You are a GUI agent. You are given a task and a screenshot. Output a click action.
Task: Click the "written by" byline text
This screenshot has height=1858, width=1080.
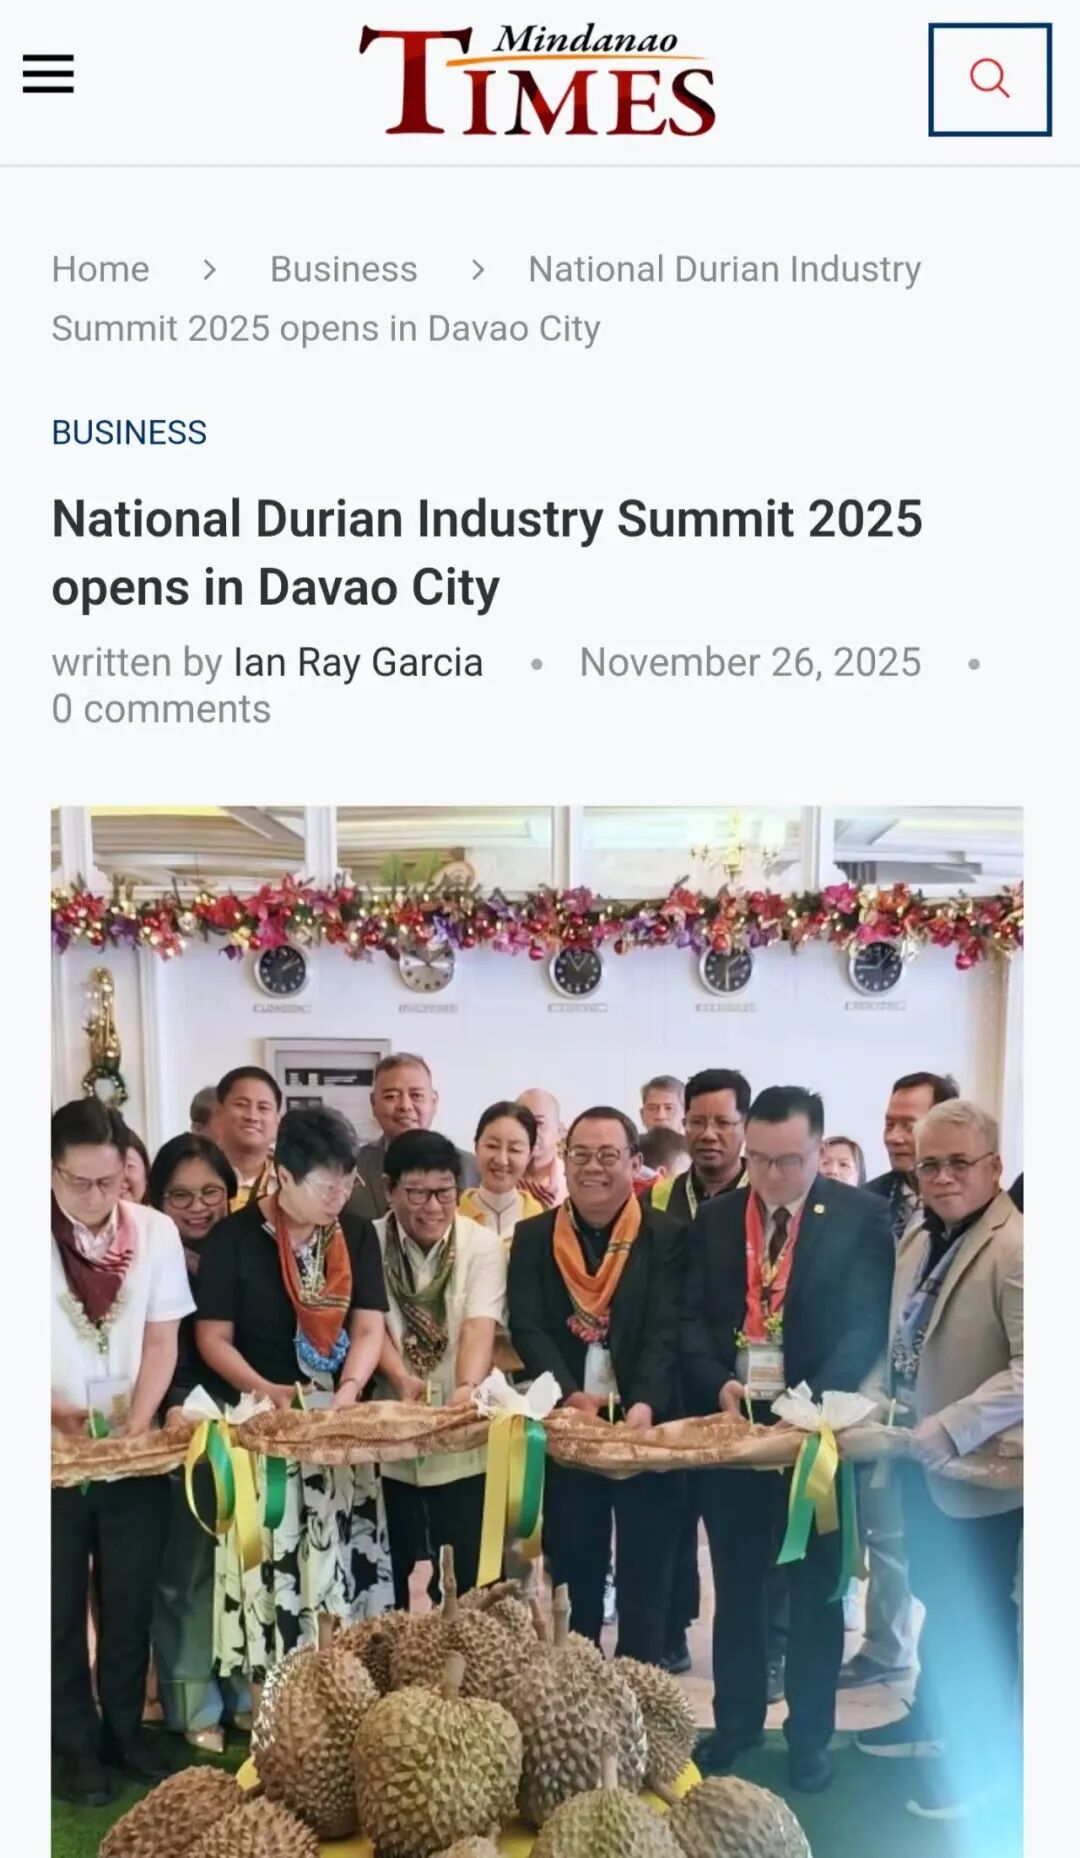(x=137, y=662)
